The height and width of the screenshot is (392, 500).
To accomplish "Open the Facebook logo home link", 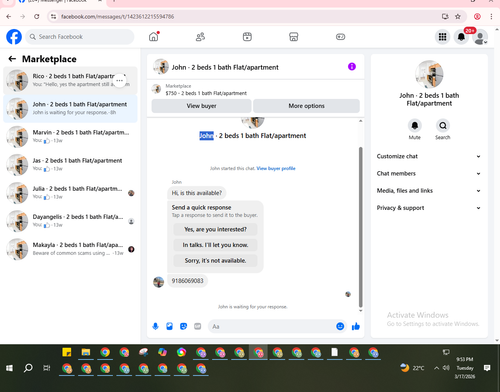I will pyautogui.click(x=14, y=37).
